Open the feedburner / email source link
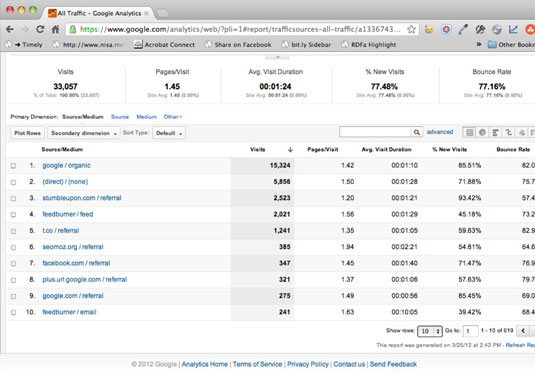 (x=69, y=312)
